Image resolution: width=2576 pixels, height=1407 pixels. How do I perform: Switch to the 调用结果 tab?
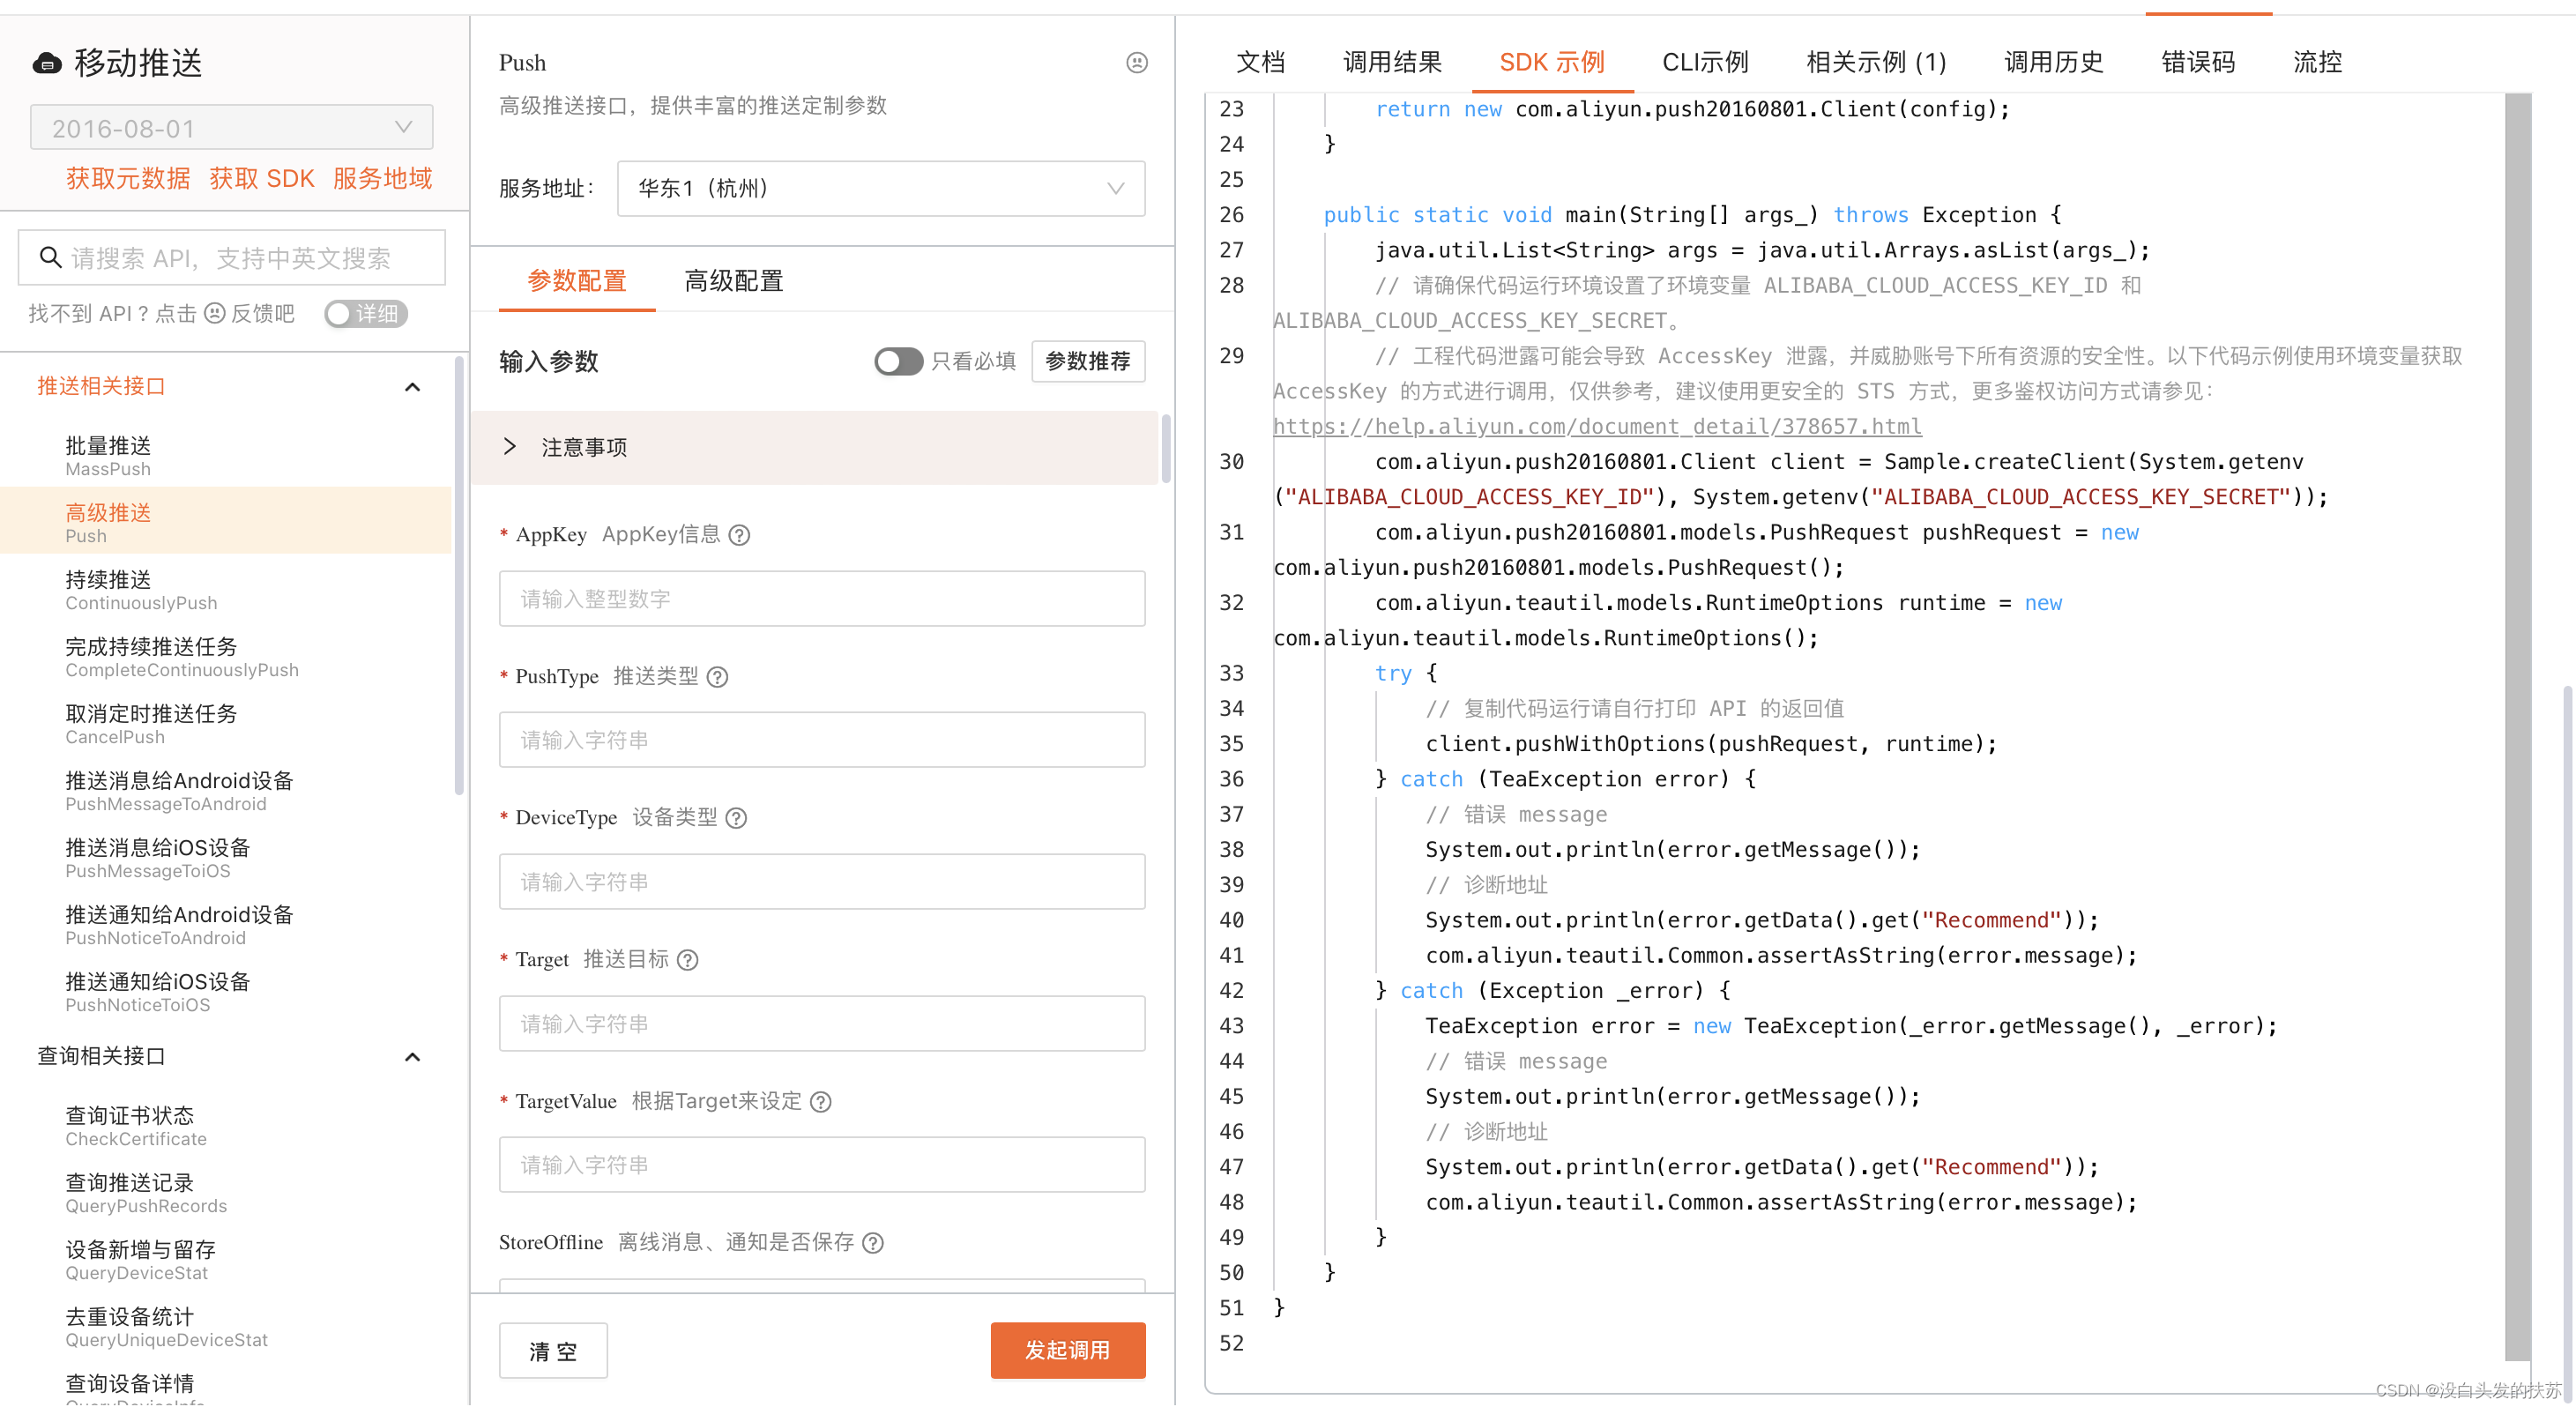(1391, 62)
